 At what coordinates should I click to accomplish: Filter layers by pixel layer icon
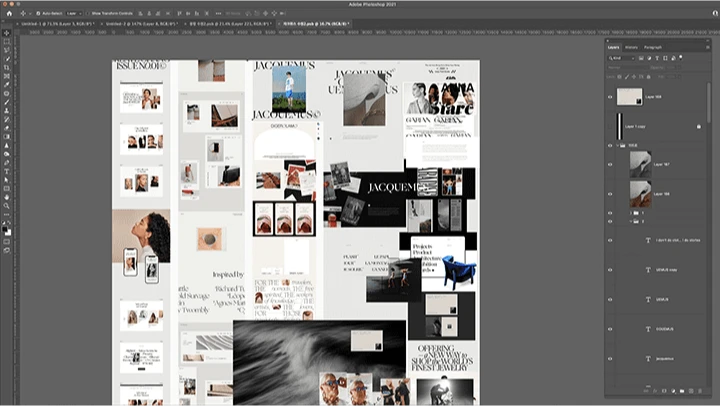coord(641,58)
